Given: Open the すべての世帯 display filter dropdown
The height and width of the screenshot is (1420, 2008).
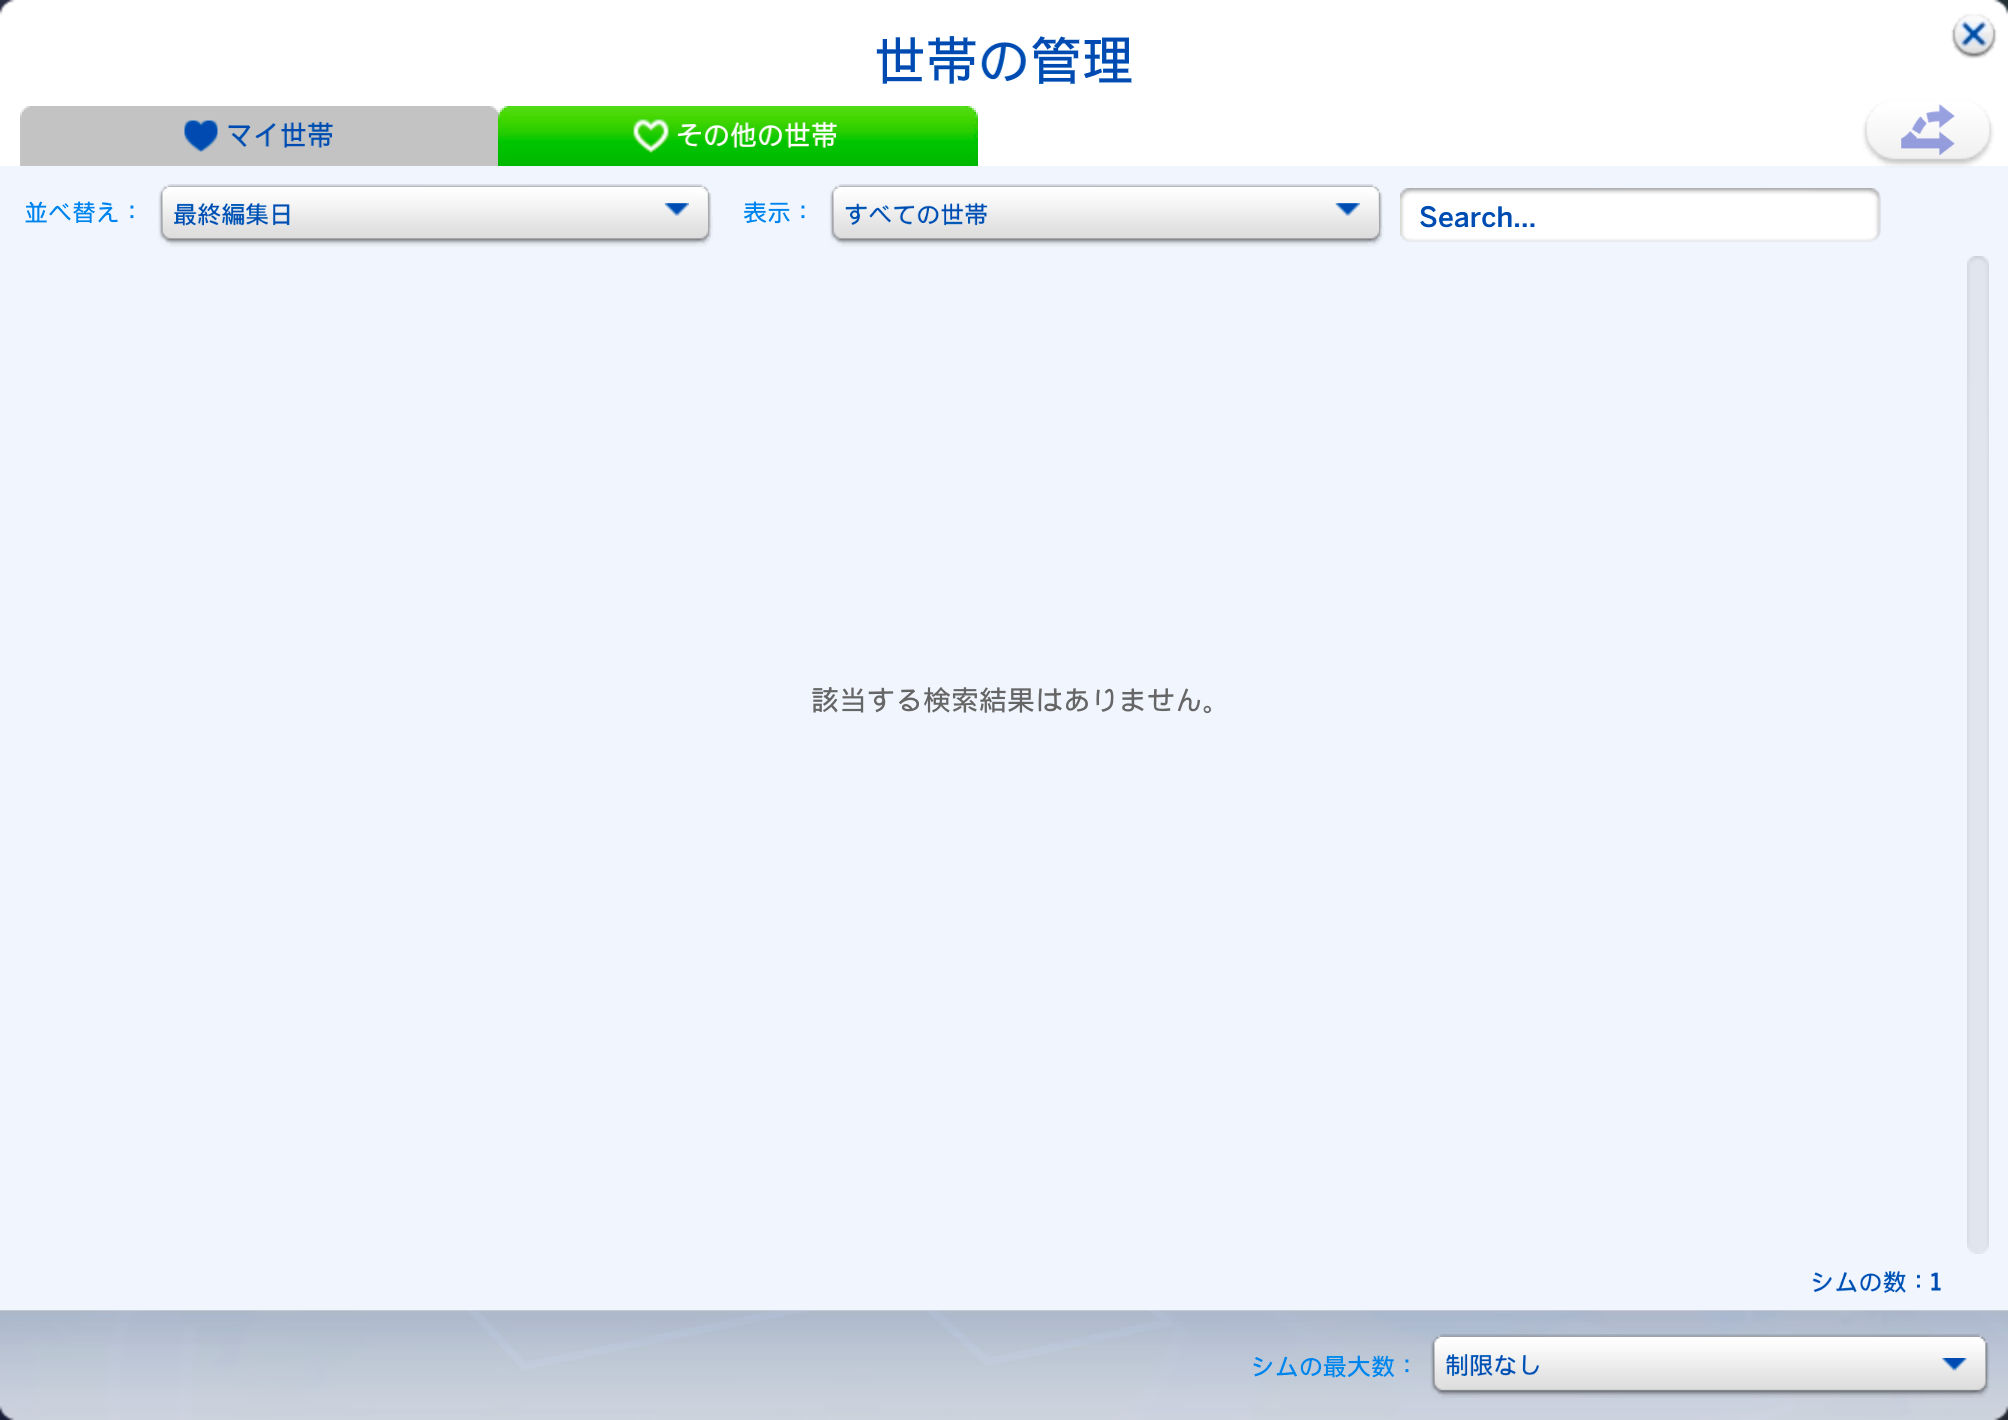Looking at the screenshot, I should (1106, 213).
